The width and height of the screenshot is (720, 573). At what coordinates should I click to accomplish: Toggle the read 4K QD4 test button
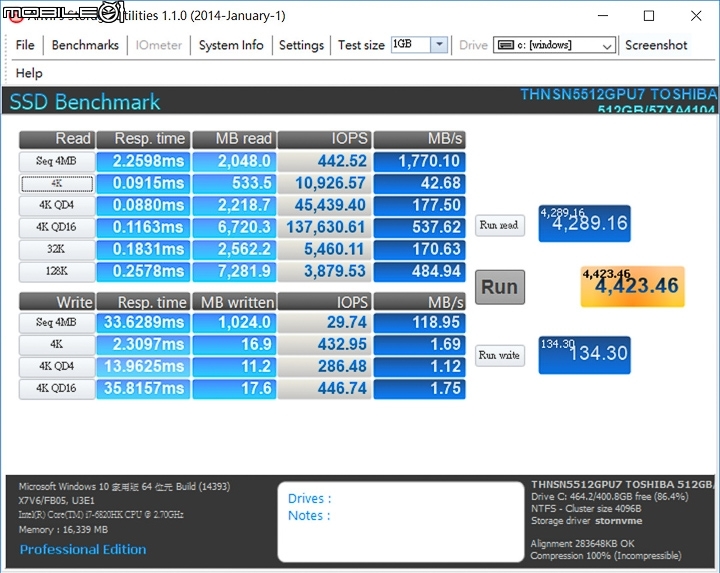57,205
